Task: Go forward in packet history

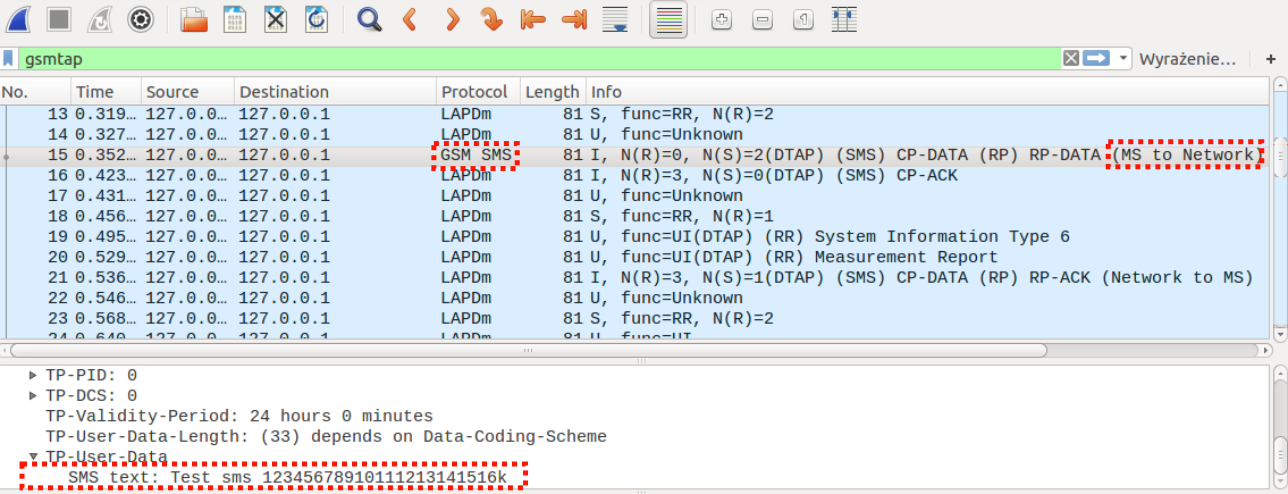Action: tap(451, 19)
